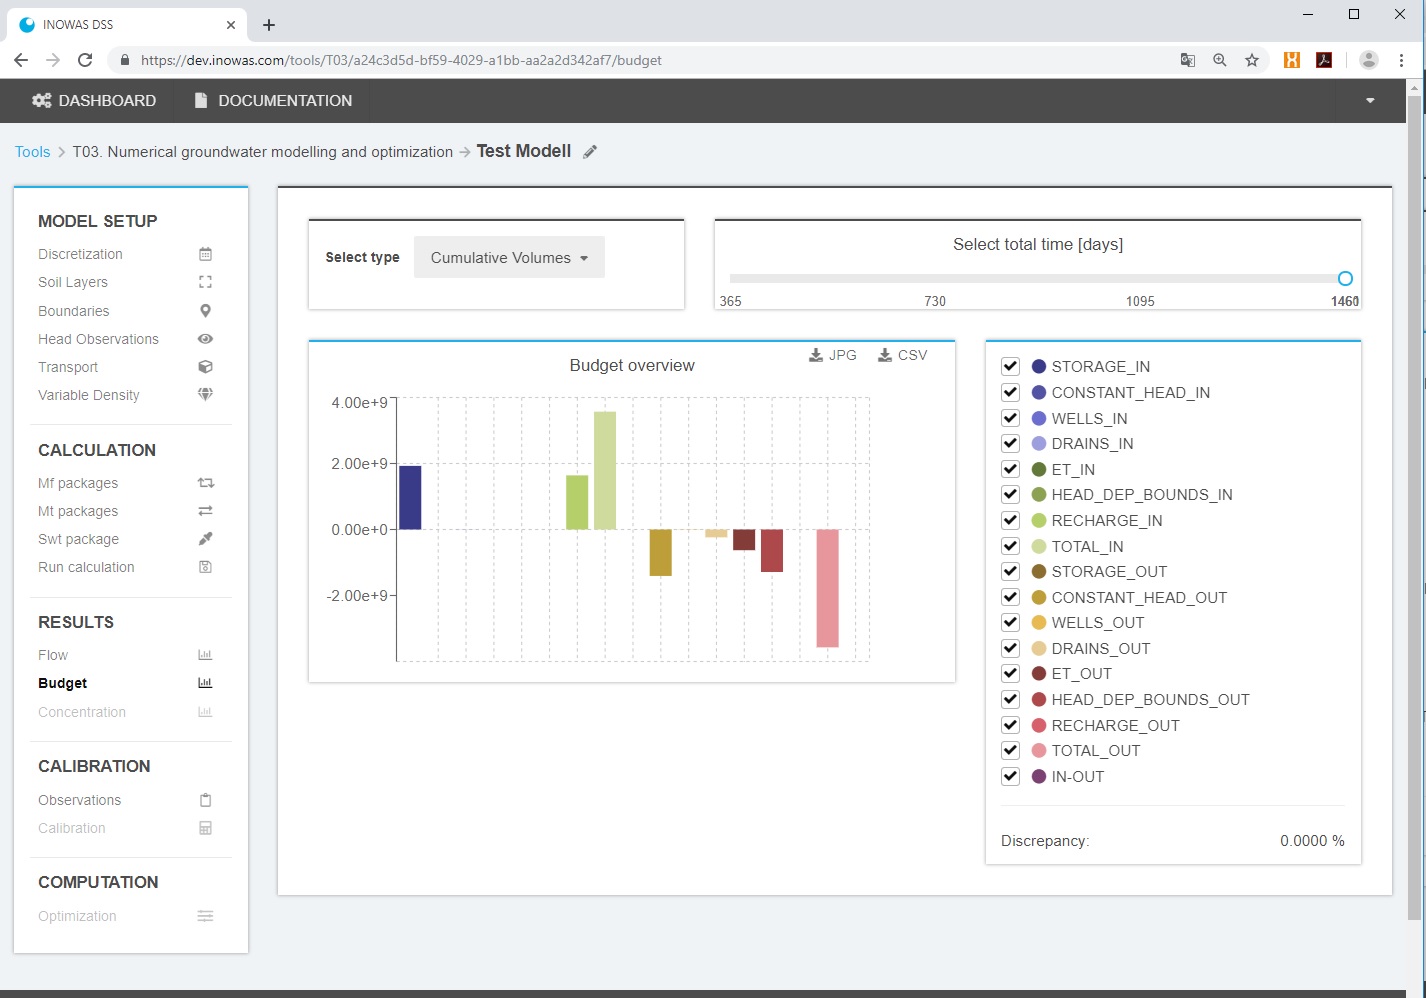Download the chart as JPG
Screen dimensions: 1426x998
pyautogui.click(x=833, y=355)
